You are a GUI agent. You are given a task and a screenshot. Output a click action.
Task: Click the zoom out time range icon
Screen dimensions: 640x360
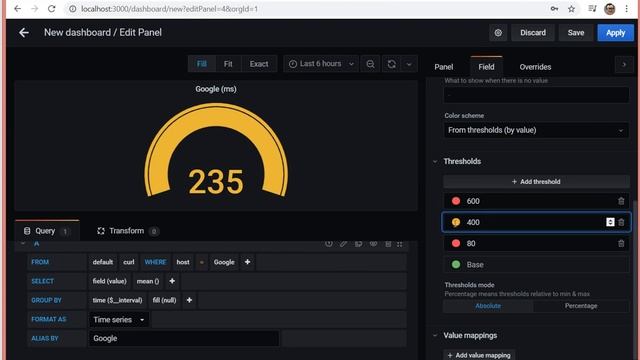(x=370, y=64)
